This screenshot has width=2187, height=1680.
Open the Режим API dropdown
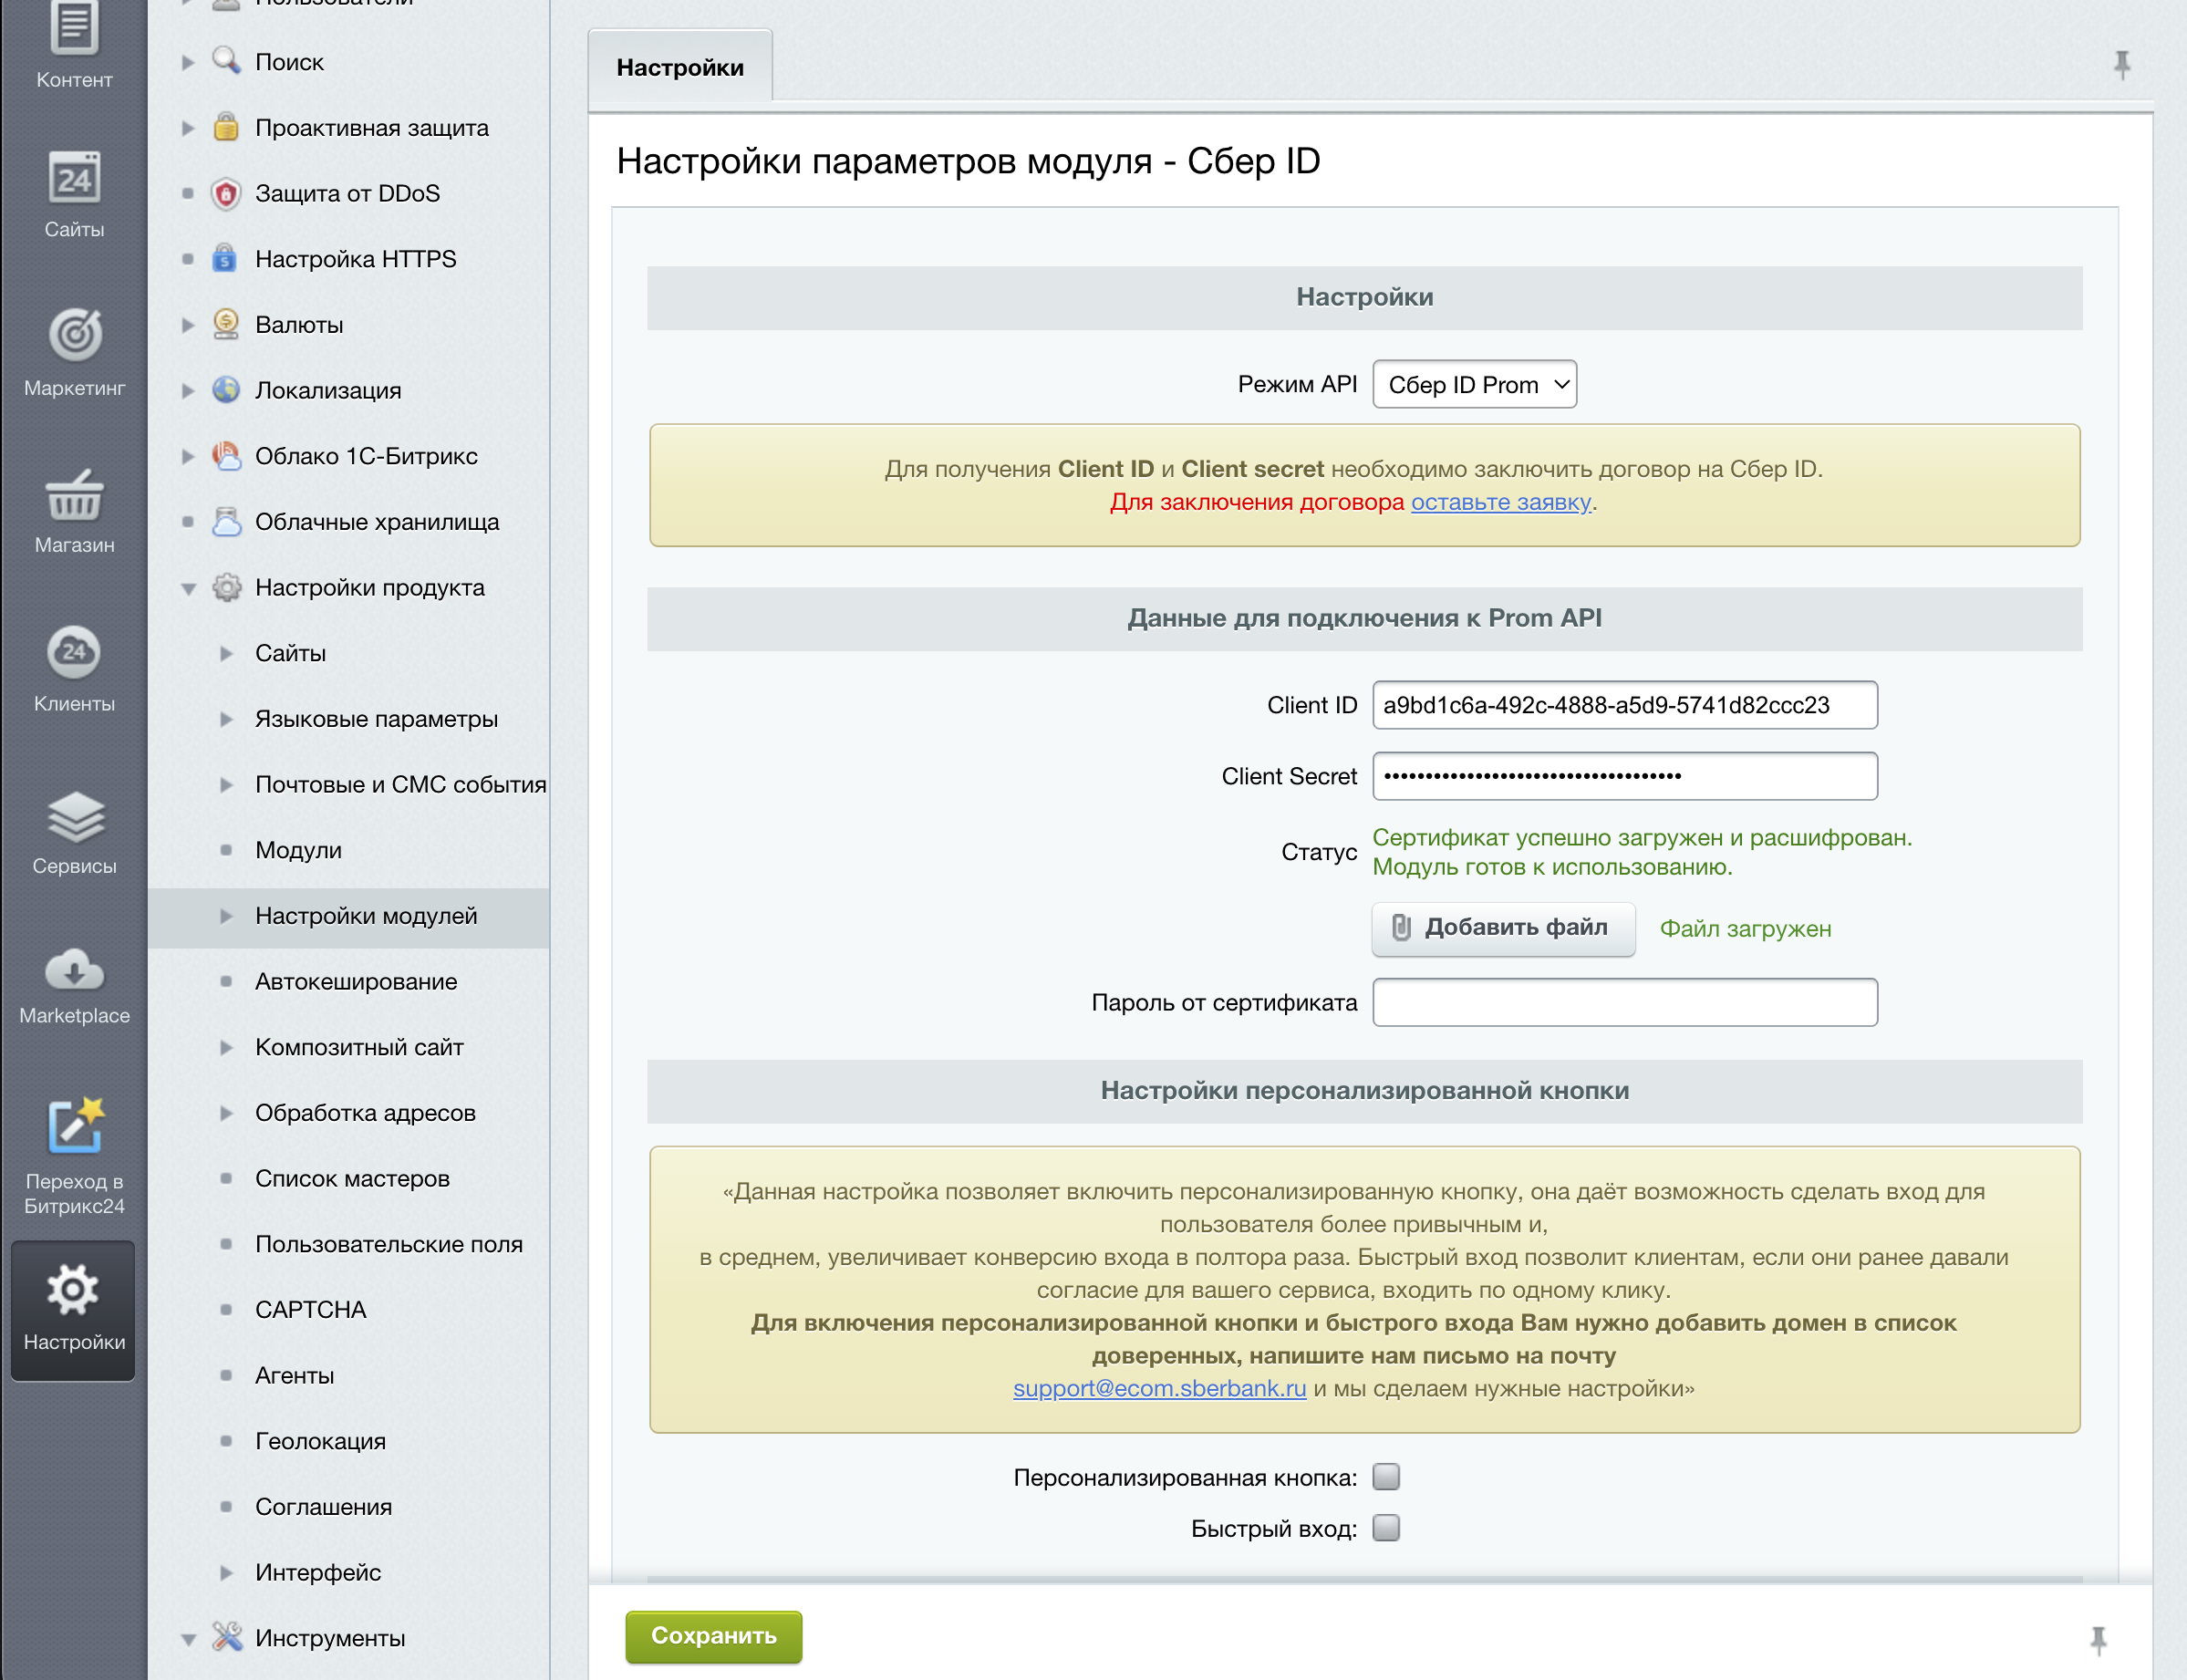click(1474, 385)
